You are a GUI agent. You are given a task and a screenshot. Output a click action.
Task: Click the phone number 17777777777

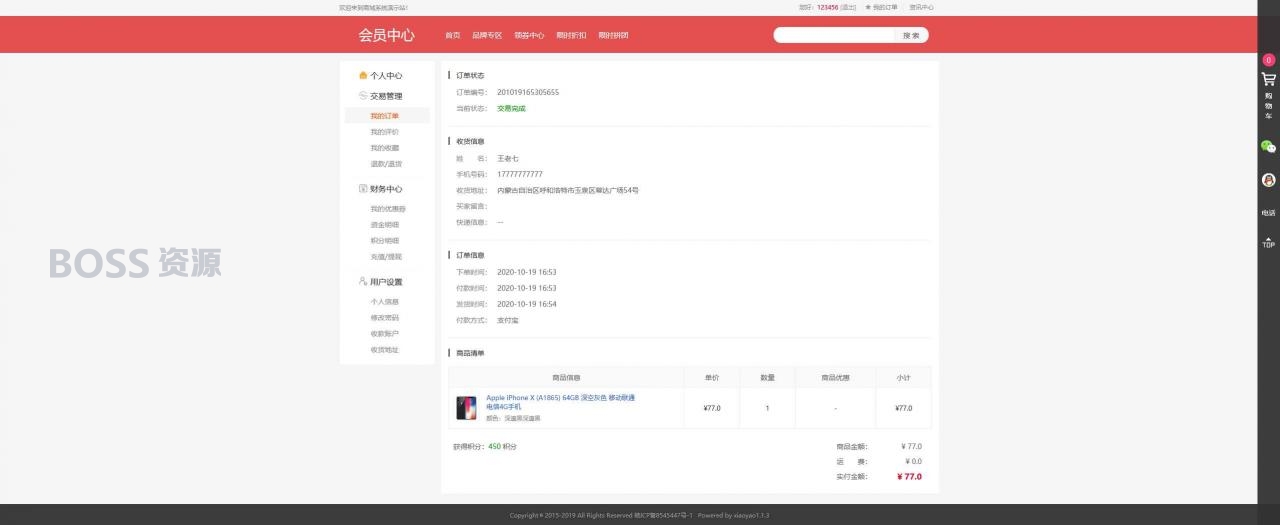point(520,174)
